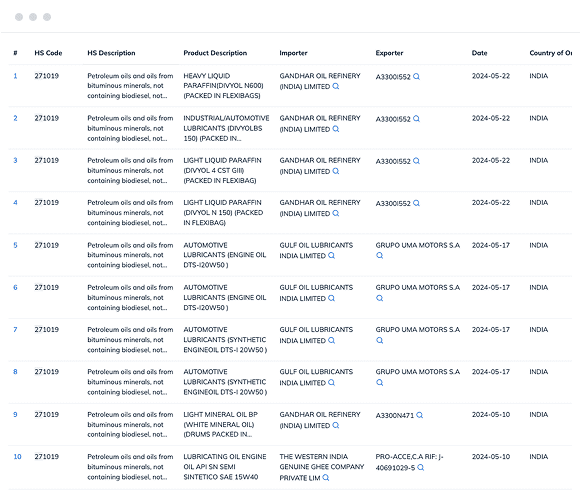The image size is (580, 500).
Task: Click the Country of Origin column header
Action: [x=550, y=53]
